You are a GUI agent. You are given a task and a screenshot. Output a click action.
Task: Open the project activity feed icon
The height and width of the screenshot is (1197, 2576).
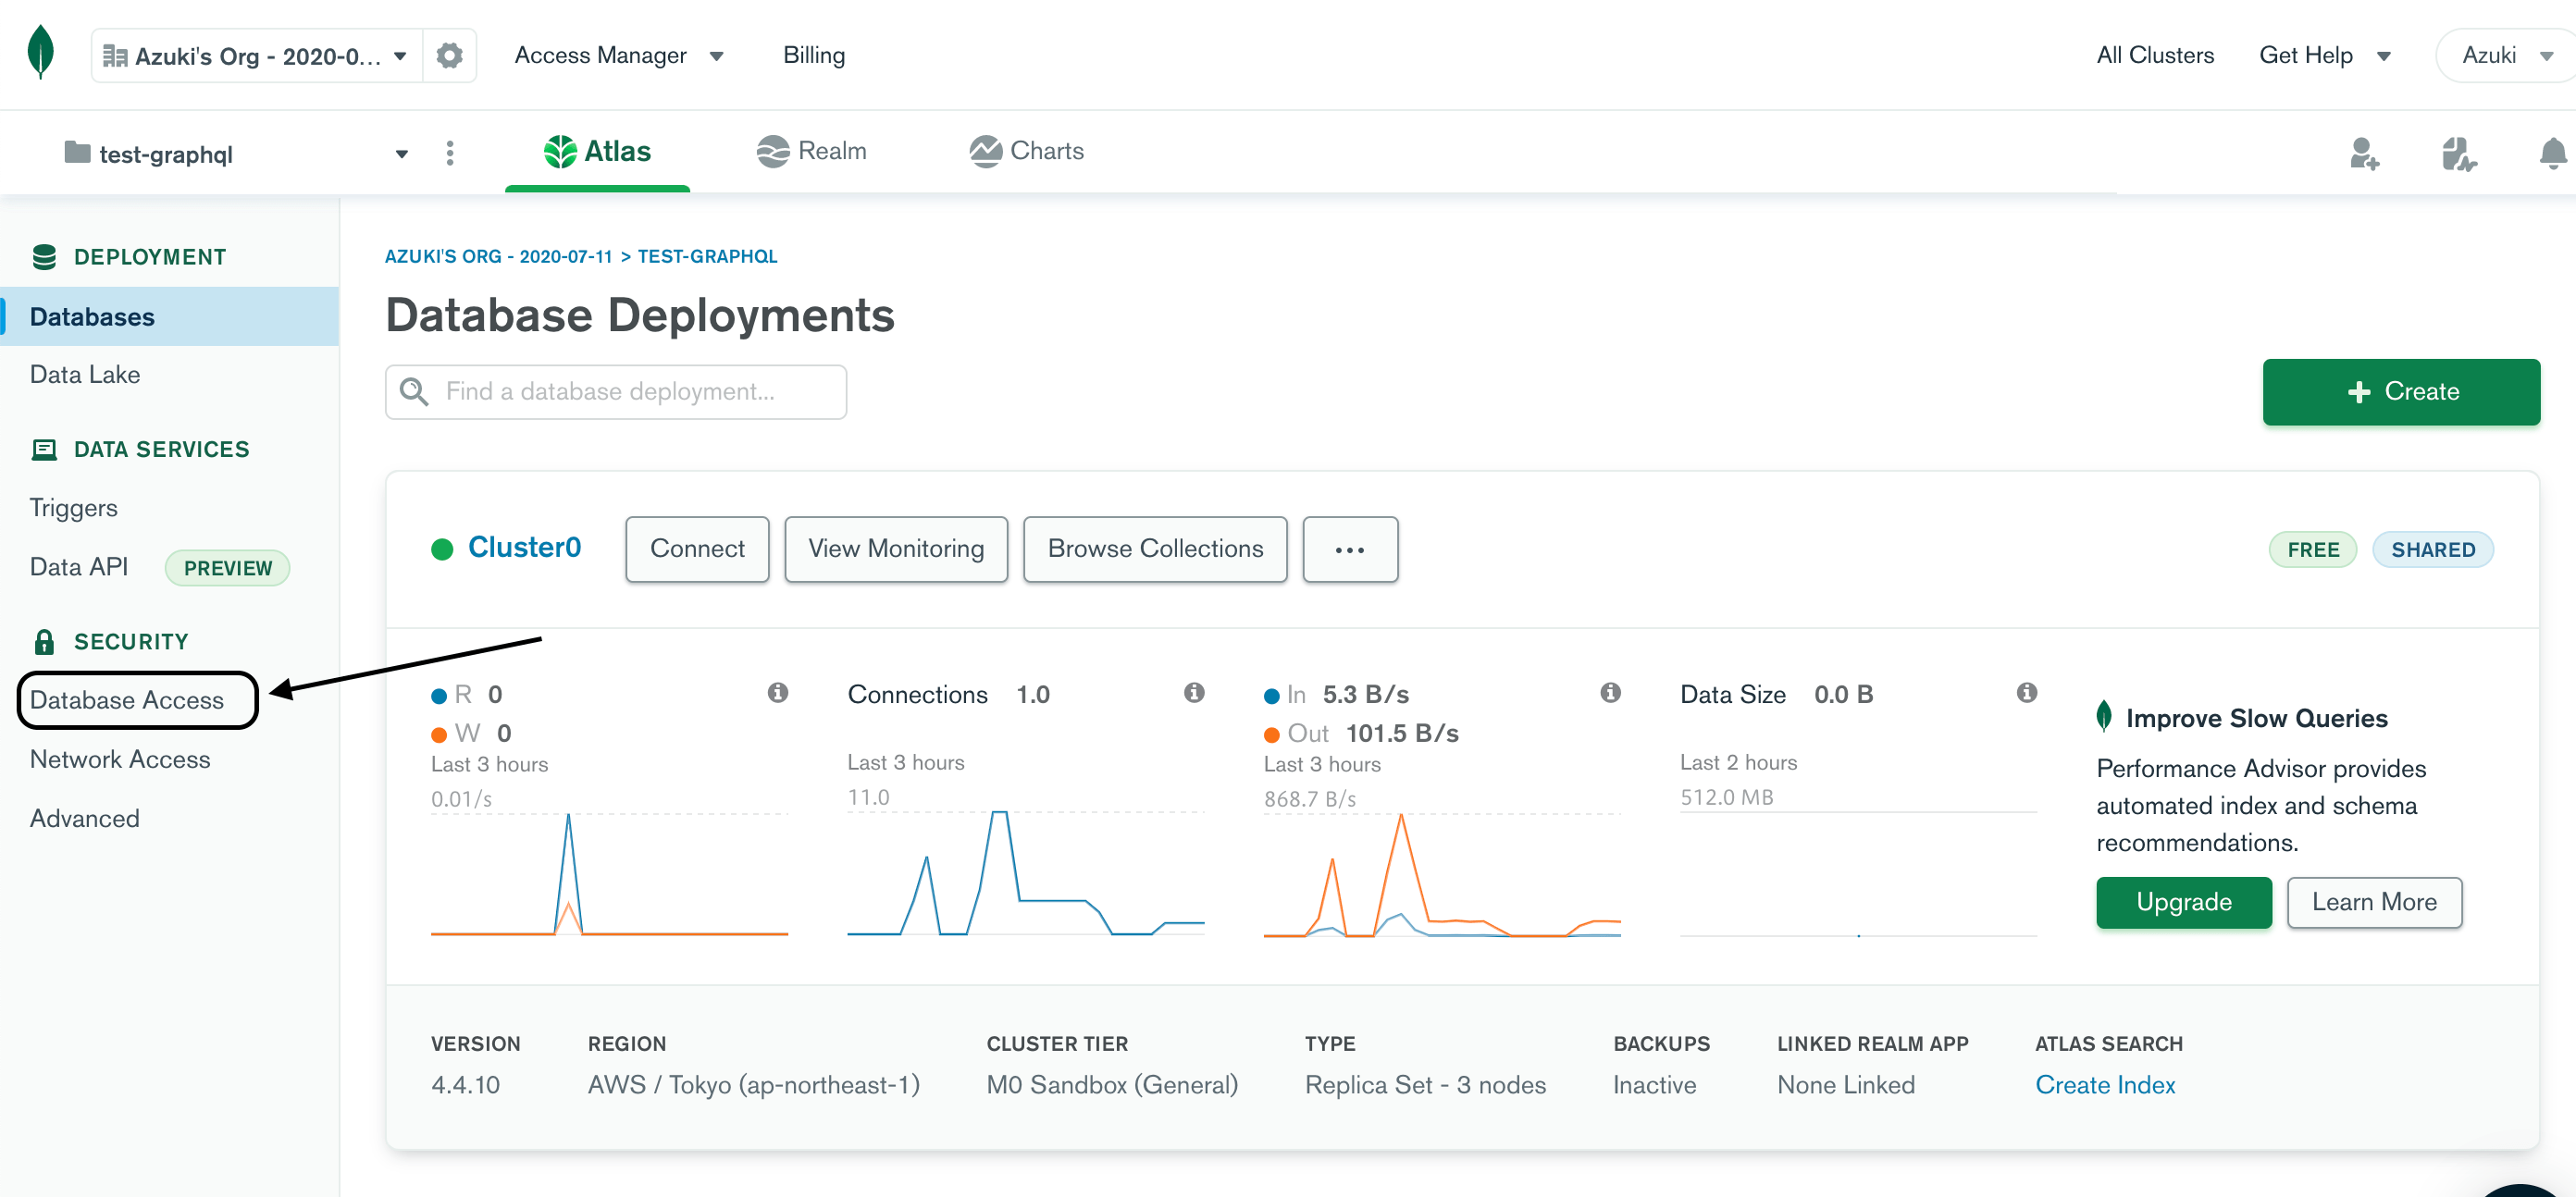(x=2458, y=153)
